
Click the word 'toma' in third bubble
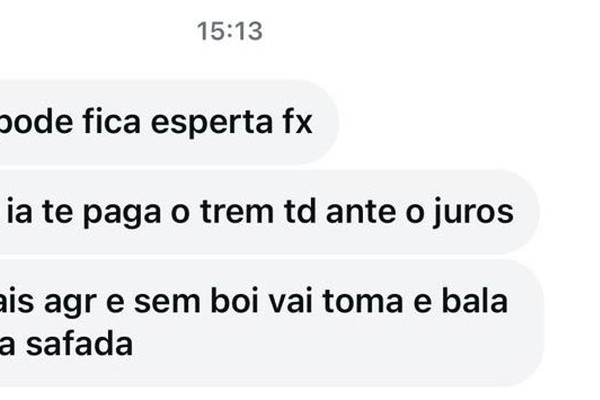(x=363, y=302)
